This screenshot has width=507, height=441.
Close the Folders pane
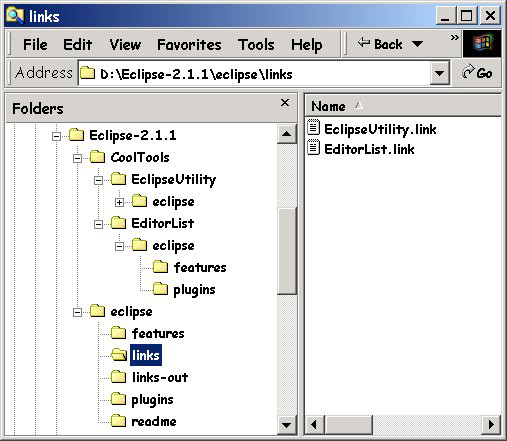pos(285,103)
